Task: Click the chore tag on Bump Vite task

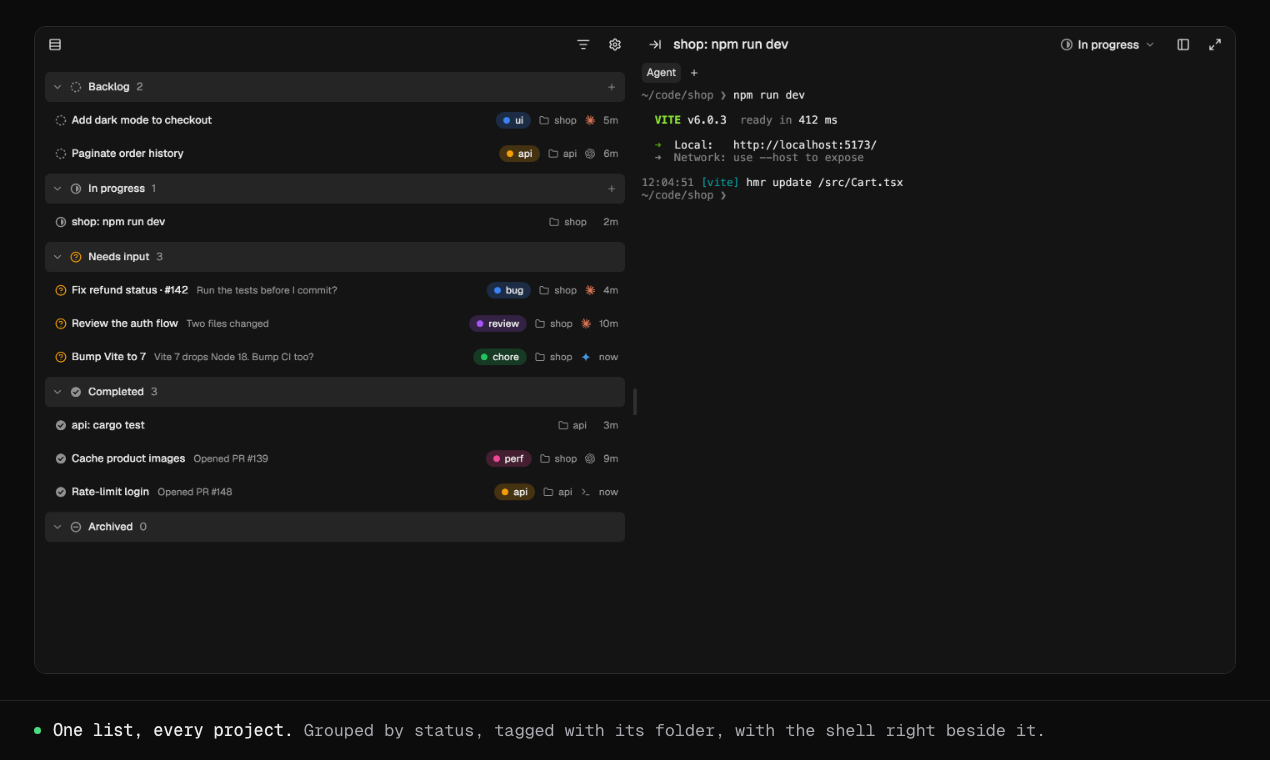Action: [500, 357]
